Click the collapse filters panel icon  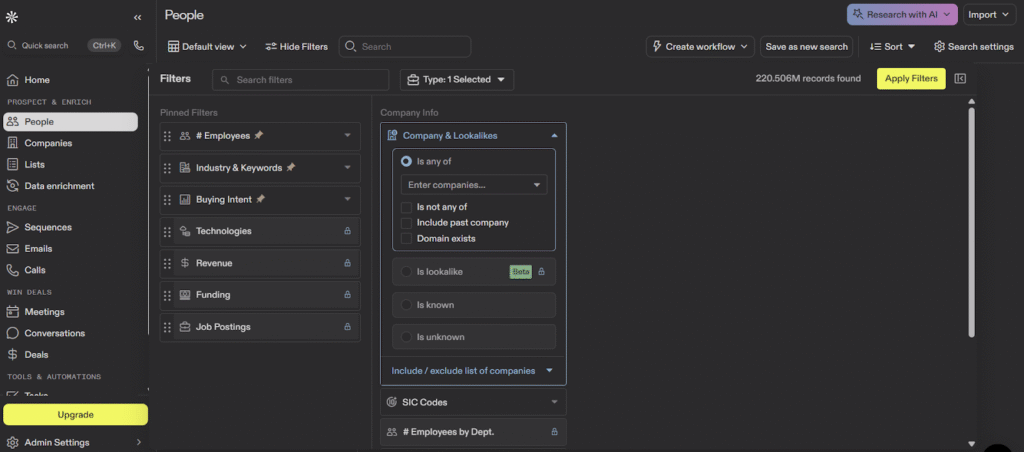[x=960, y=79]
